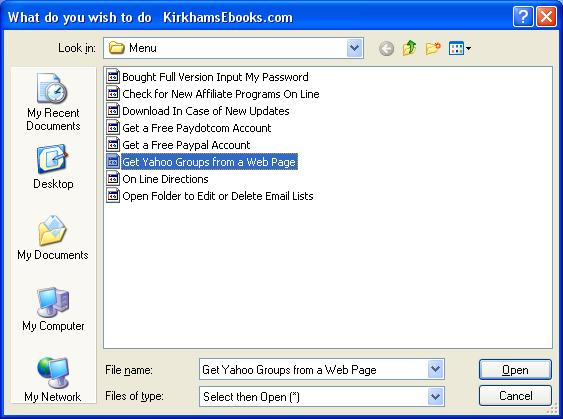Click the Open button

pos(515,369)
